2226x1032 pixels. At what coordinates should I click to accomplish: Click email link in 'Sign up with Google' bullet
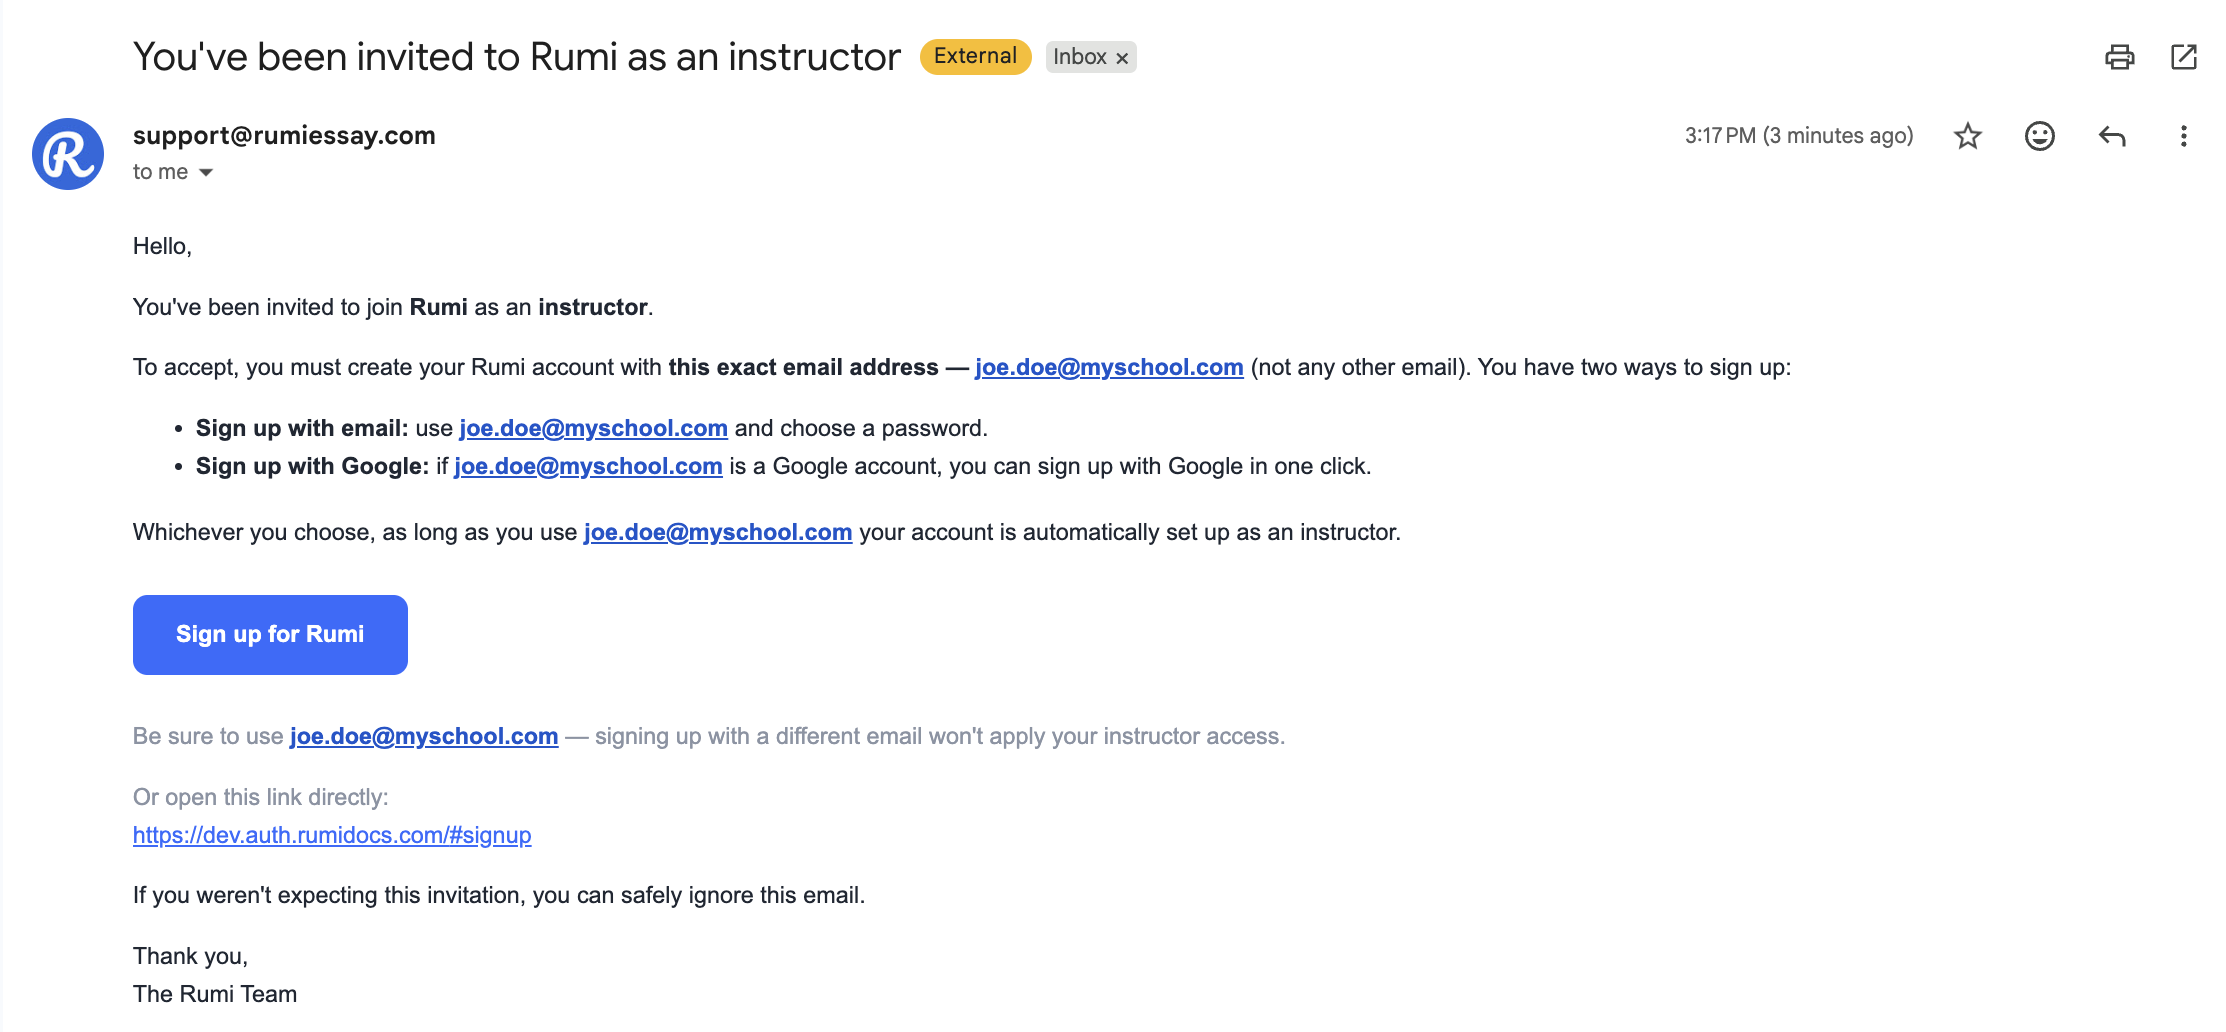point(588,466)
